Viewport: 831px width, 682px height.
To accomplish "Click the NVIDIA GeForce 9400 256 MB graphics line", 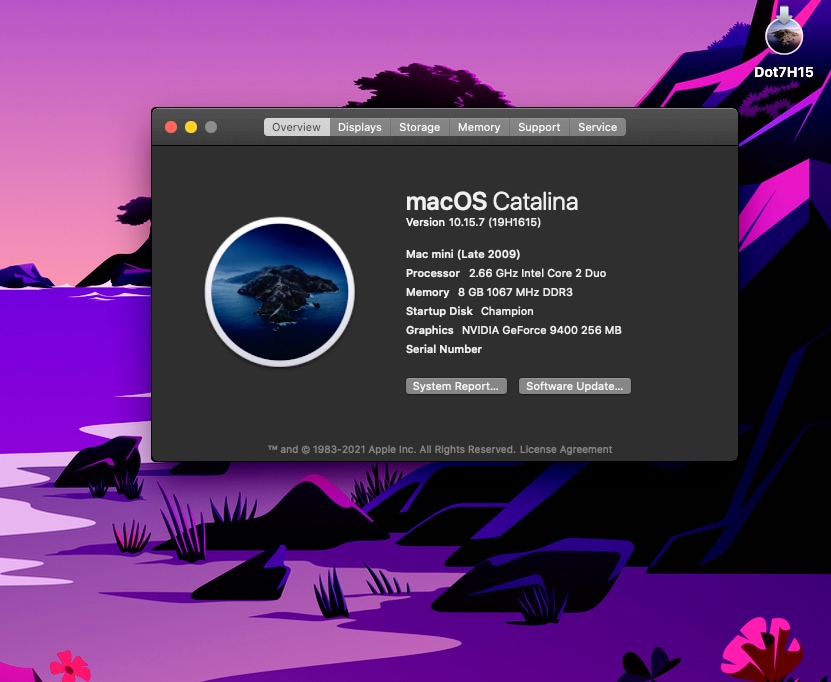I will pos(514,330).
